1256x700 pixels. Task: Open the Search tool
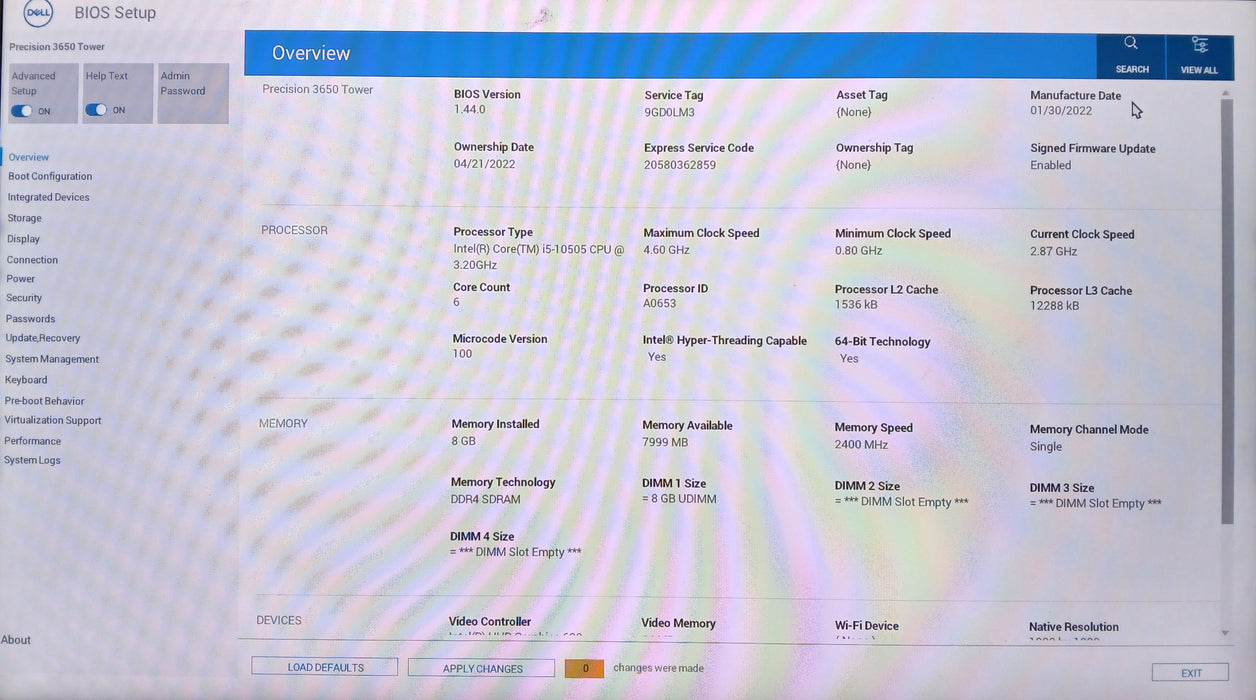tap(1131, 54)
